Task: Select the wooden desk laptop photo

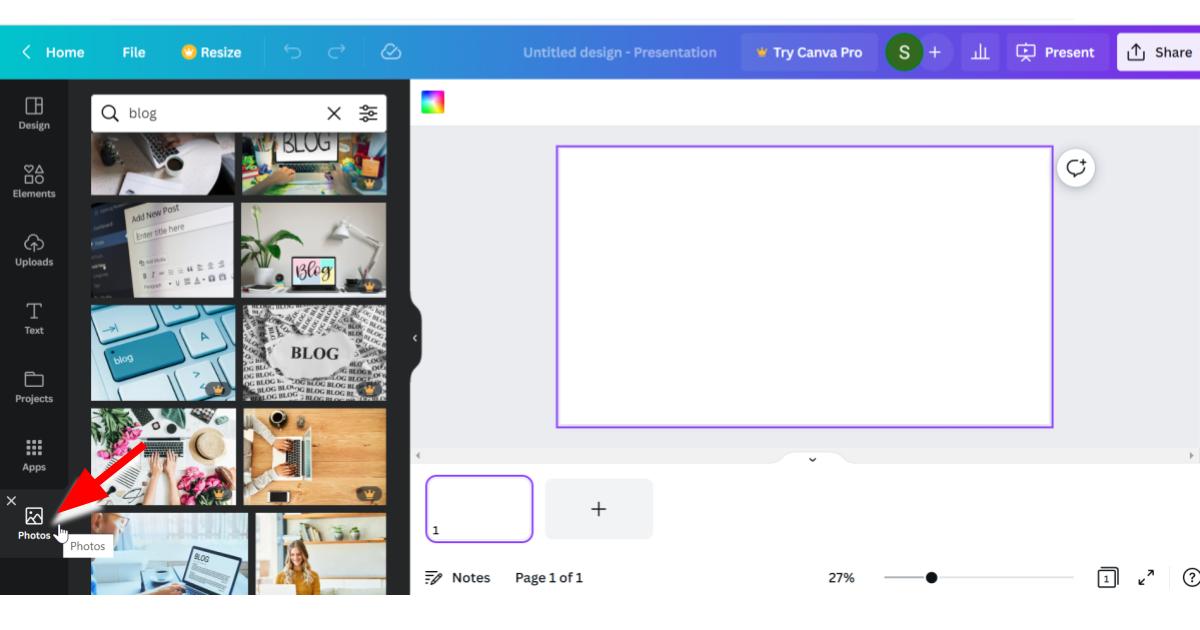Action: pyautogui.click(x=314, y=456)
